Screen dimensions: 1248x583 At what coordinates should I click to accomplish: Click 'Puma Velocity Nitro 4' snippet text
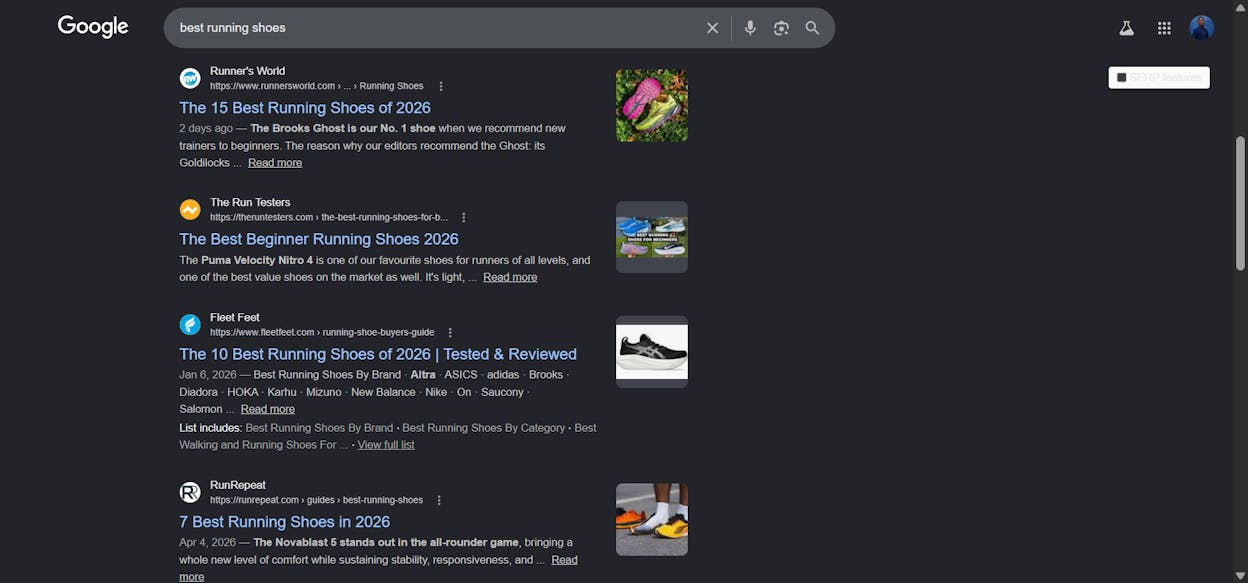coord(257,260)
